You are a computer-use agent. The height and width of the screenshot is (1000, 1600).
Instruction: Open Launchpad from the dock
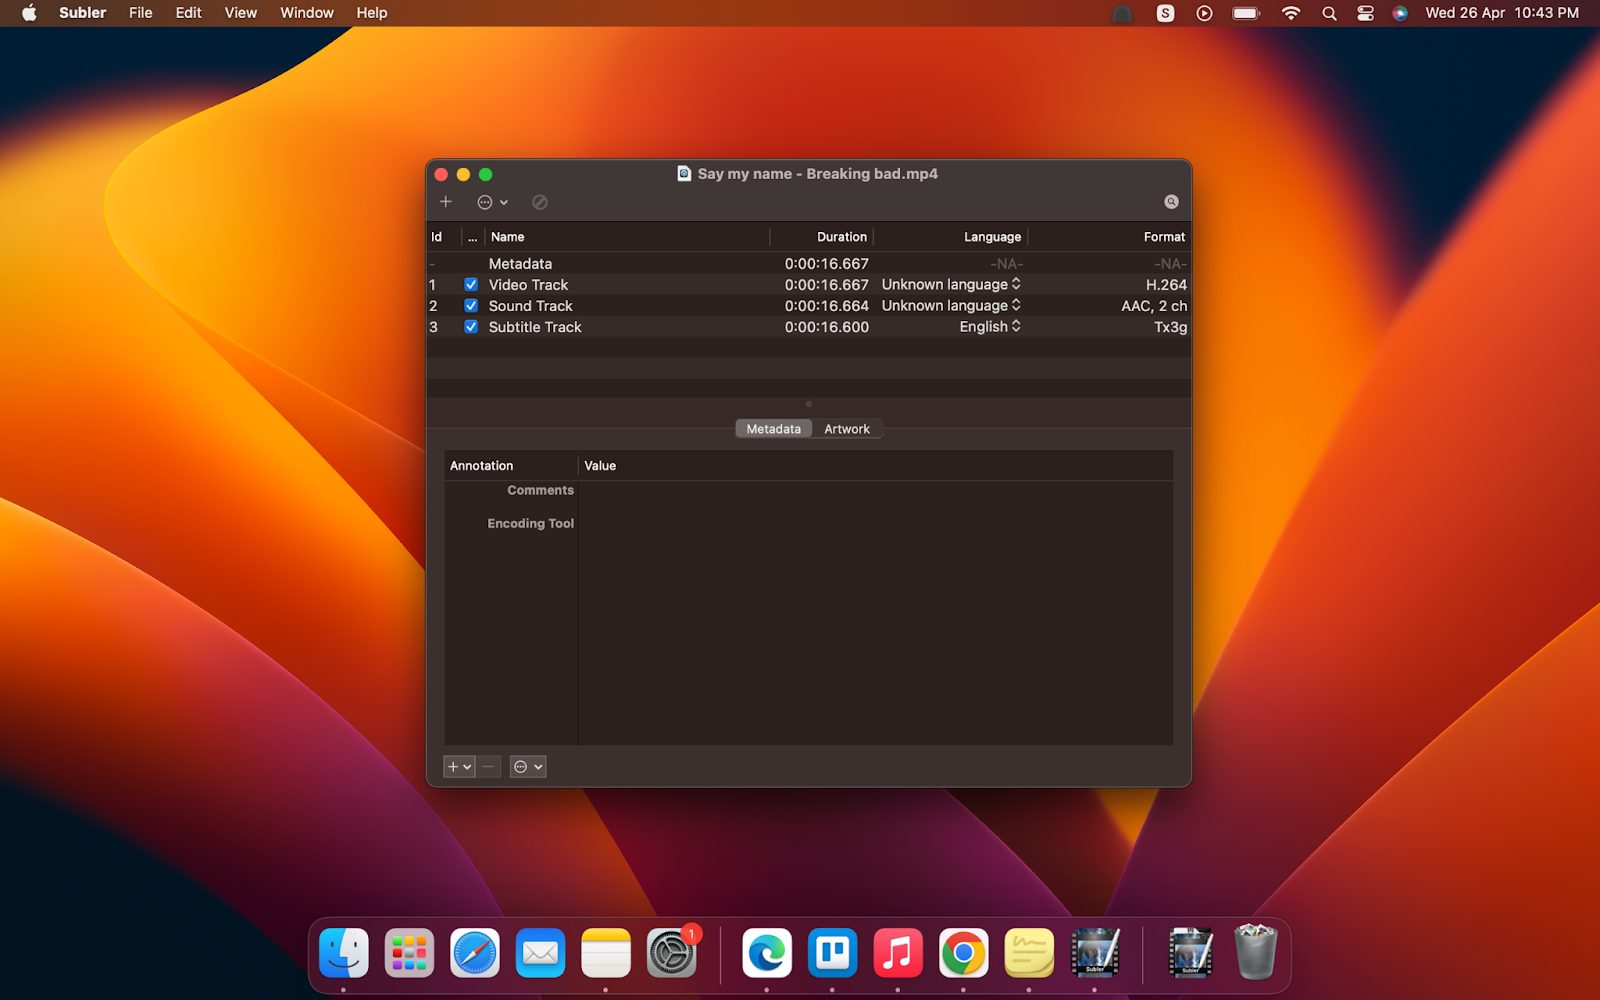click(x=409, y=953)
